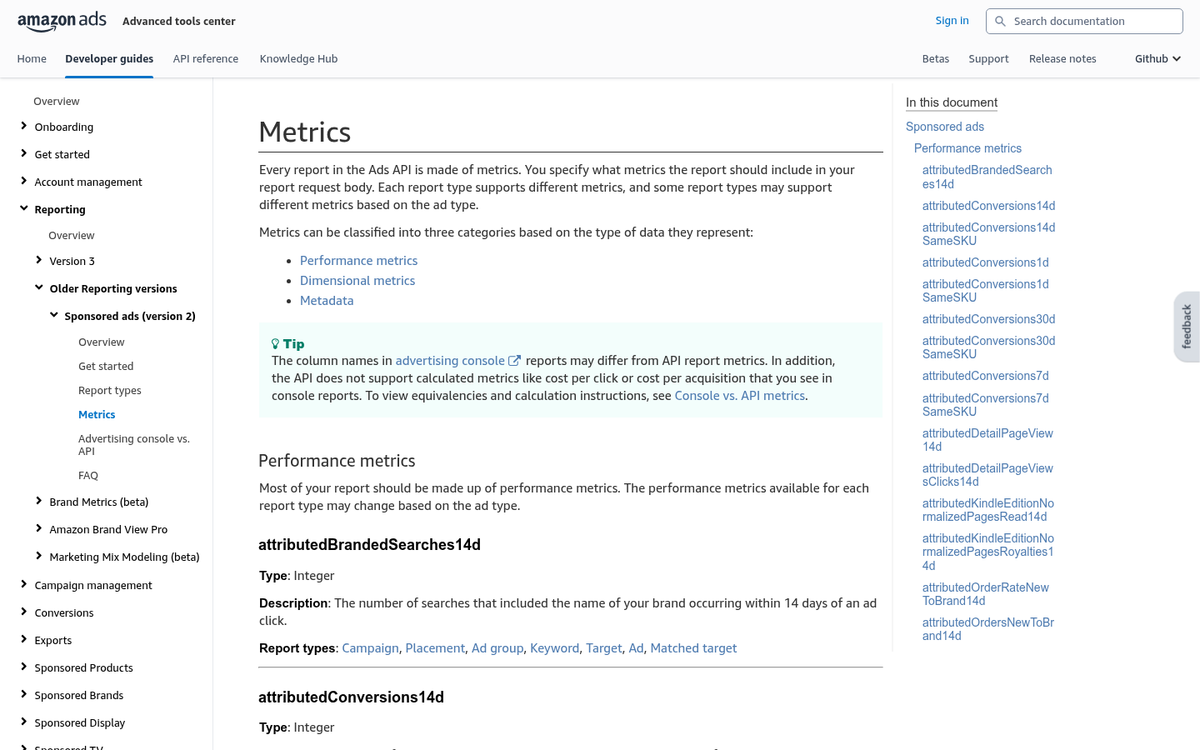Click the Campaign report type link
The image size is (1200, 750).
coord(370,647)
